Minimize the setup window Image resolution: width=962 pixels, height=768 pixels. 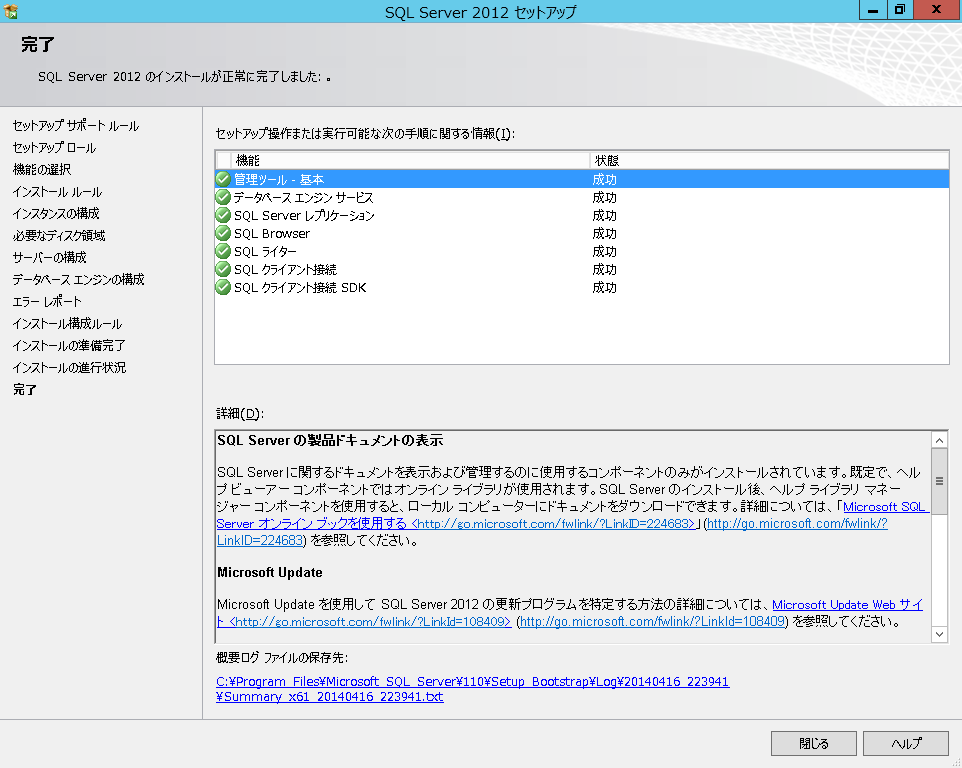pos(873,10)
